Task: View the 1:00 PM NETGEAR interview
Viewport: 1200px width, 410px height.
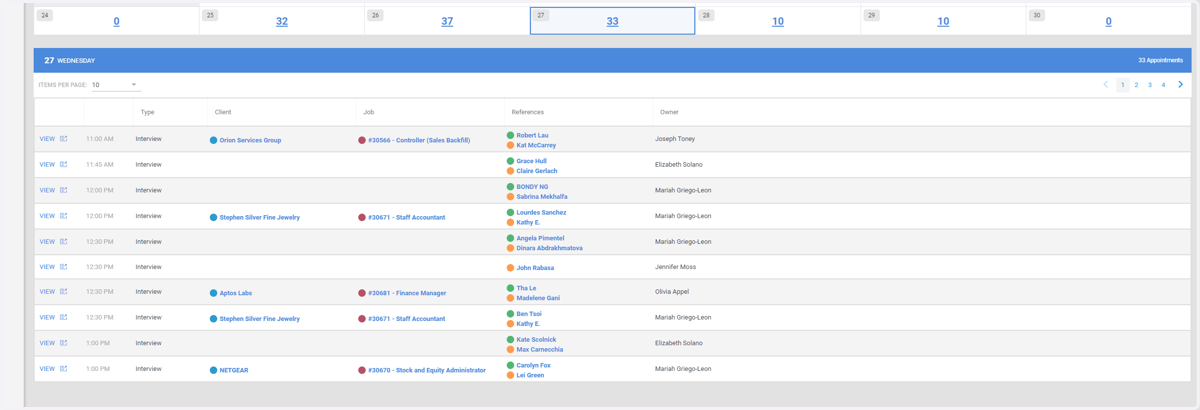Action: click(47, 369)
